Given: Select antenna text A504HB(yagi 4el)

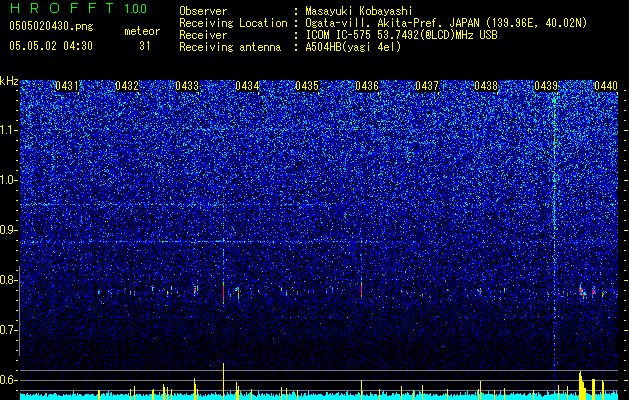Looking at the screenshot, I should pyautogui.click(x=353, y=47).
